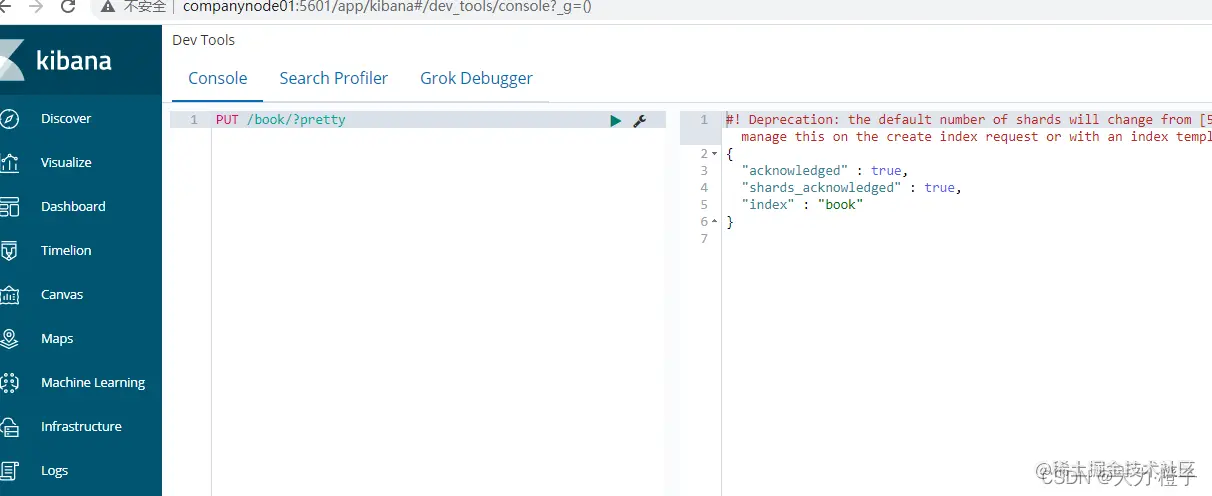This screenshot has width=1212, height=496.
Task: Click the empty editor area below request
Action: (x=438, y=310)
